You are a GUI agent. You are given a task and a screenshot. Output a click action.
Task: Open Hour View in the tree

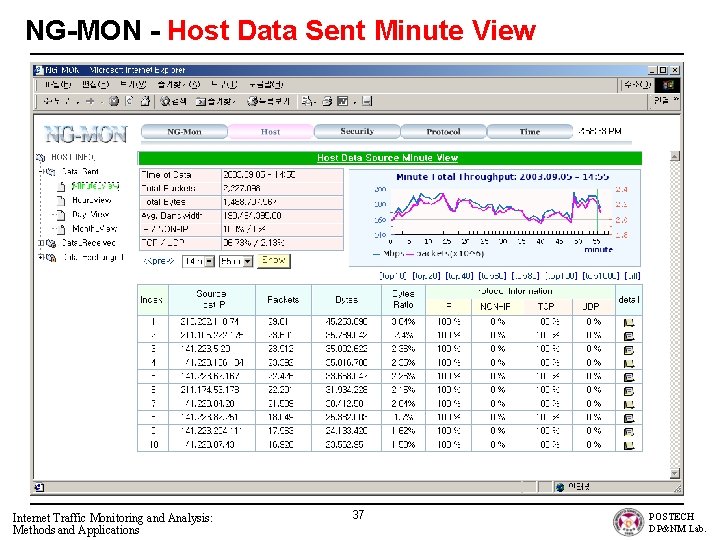91,200
